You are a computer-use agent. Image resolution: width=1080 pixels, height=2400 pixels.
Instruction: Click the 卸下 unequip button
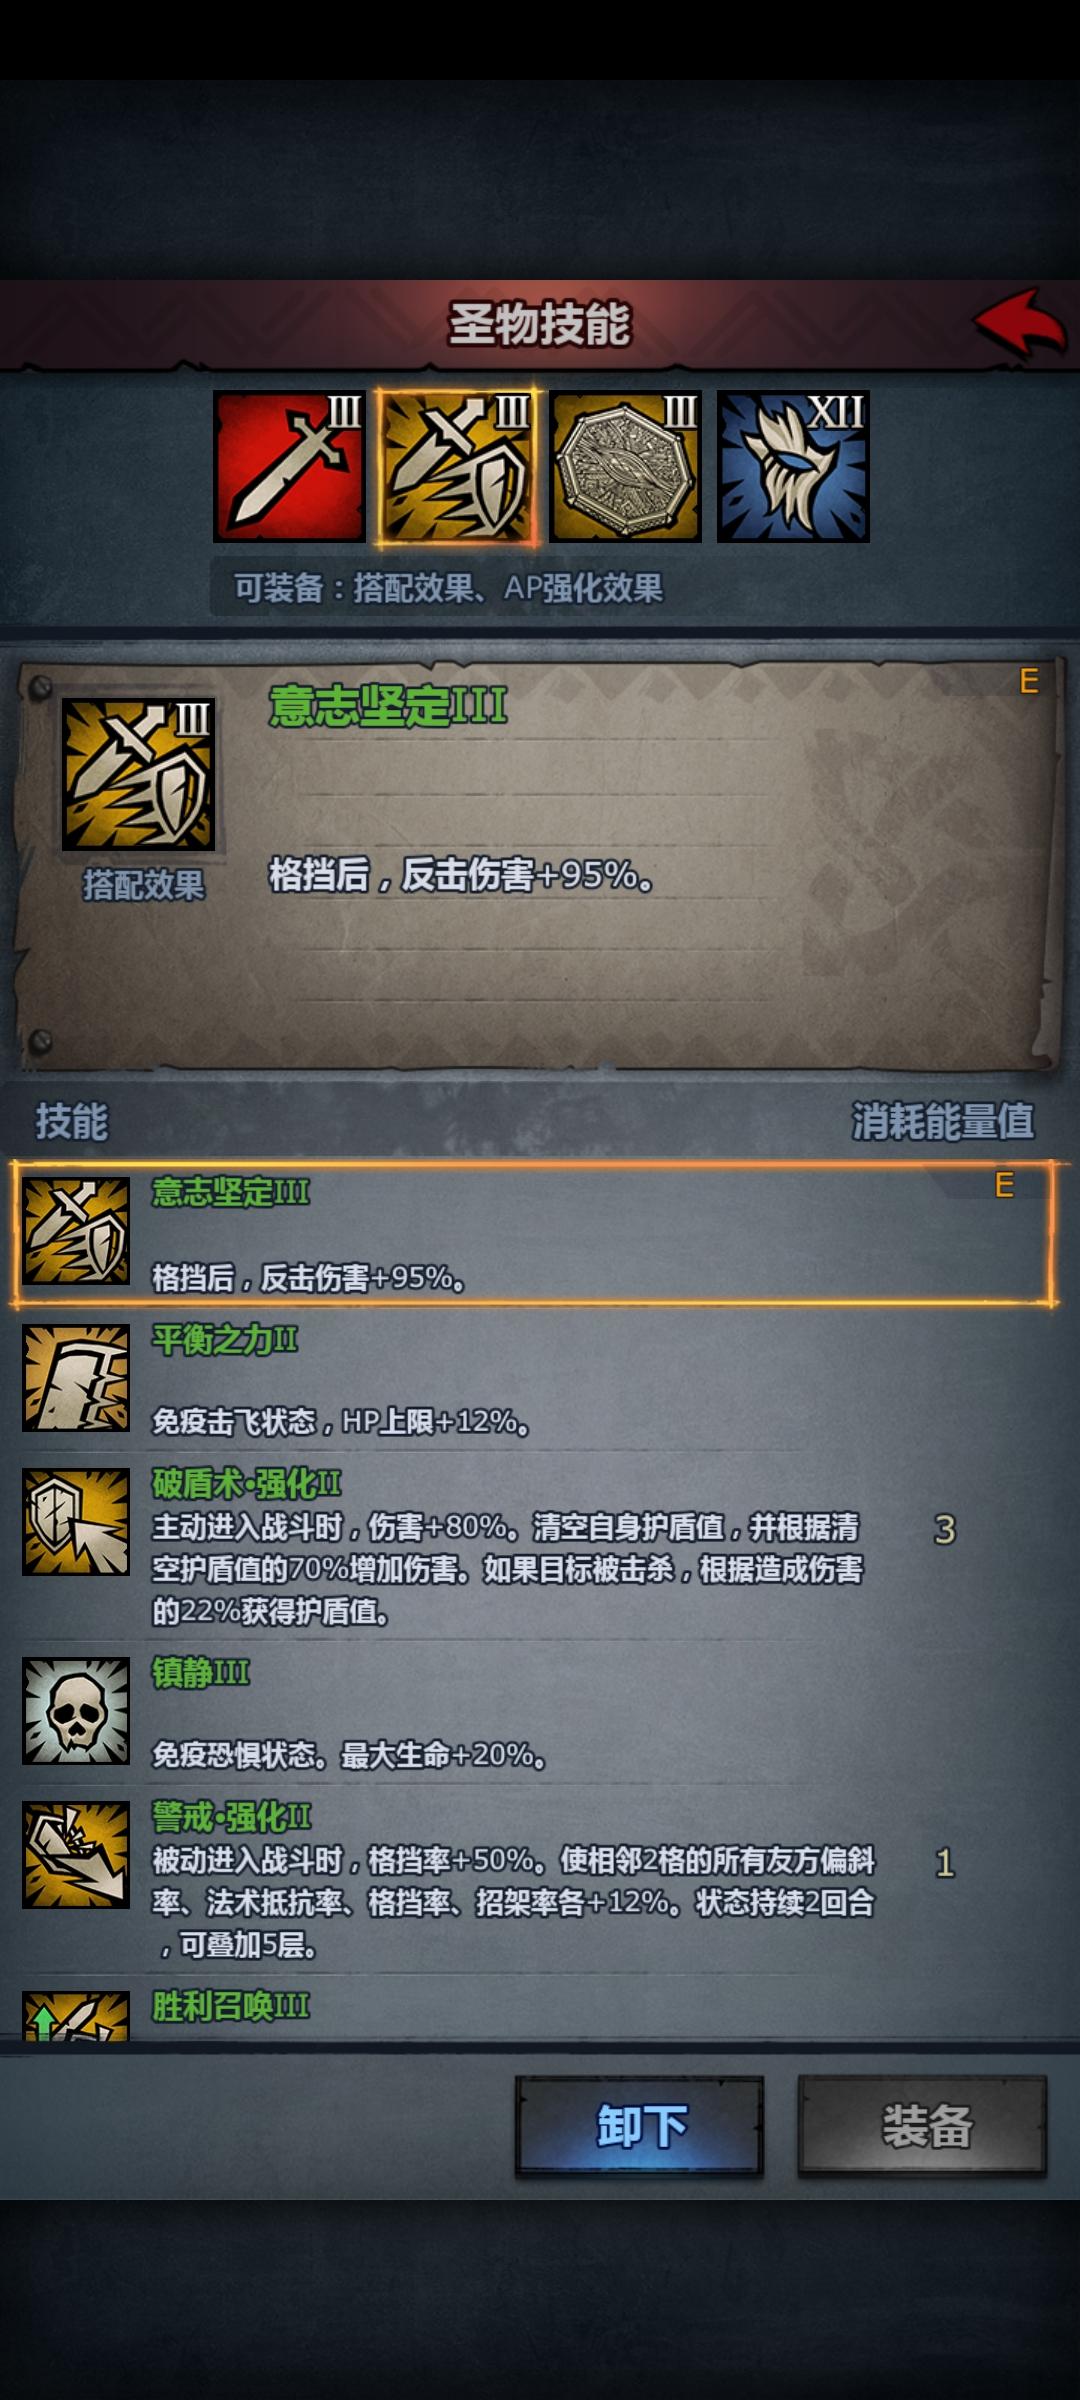click(640, 2126)
